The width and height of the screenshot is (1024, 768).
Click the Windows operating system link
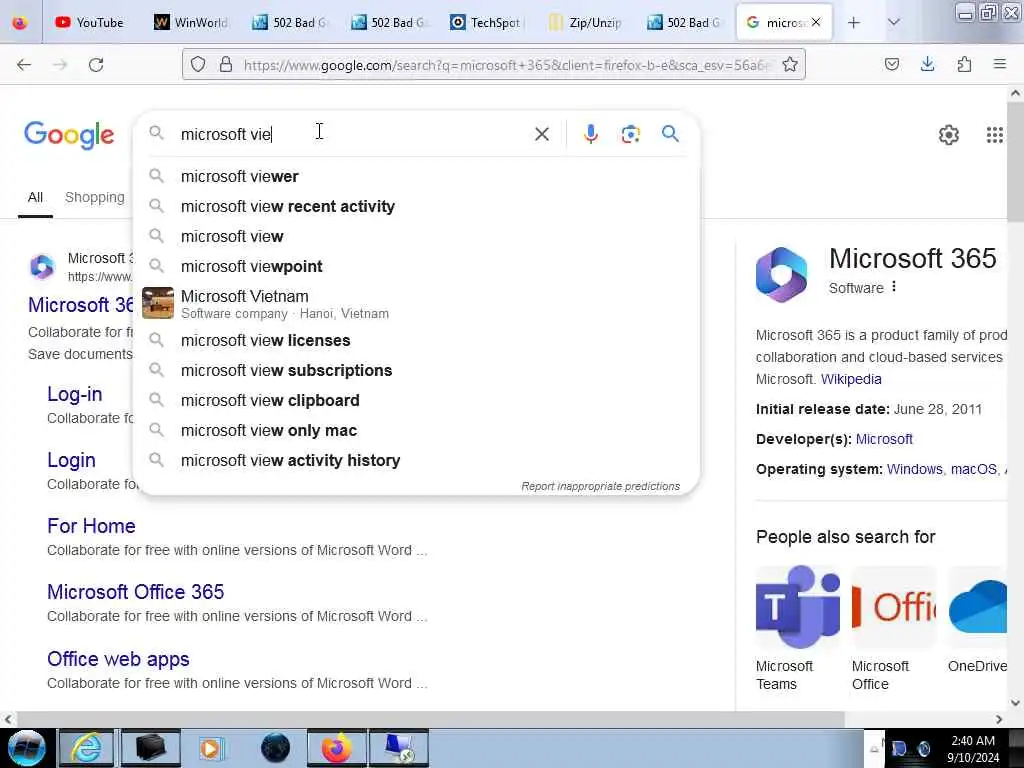coord(914,470)
